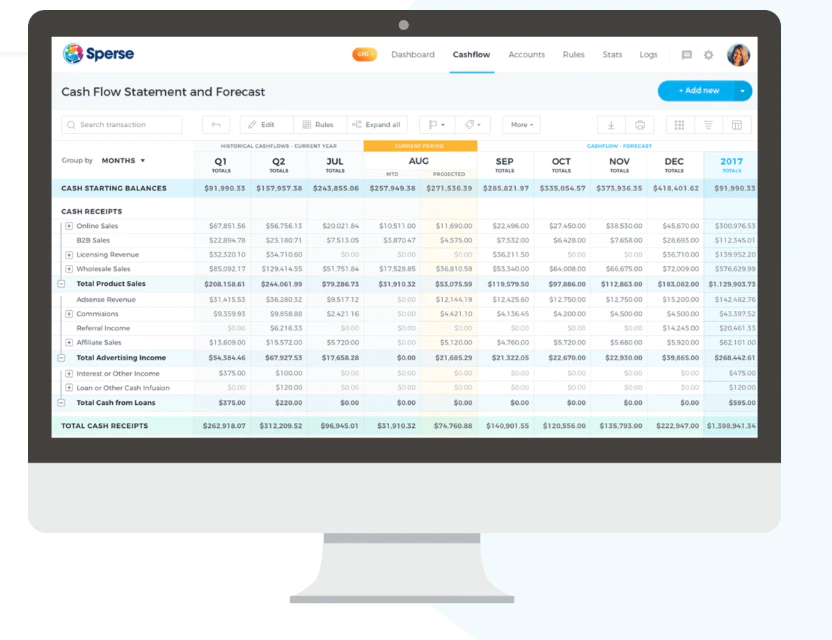Click the $1,398,941.34 total cash receipts value
The image size is (832, 640).
point(731,426)
